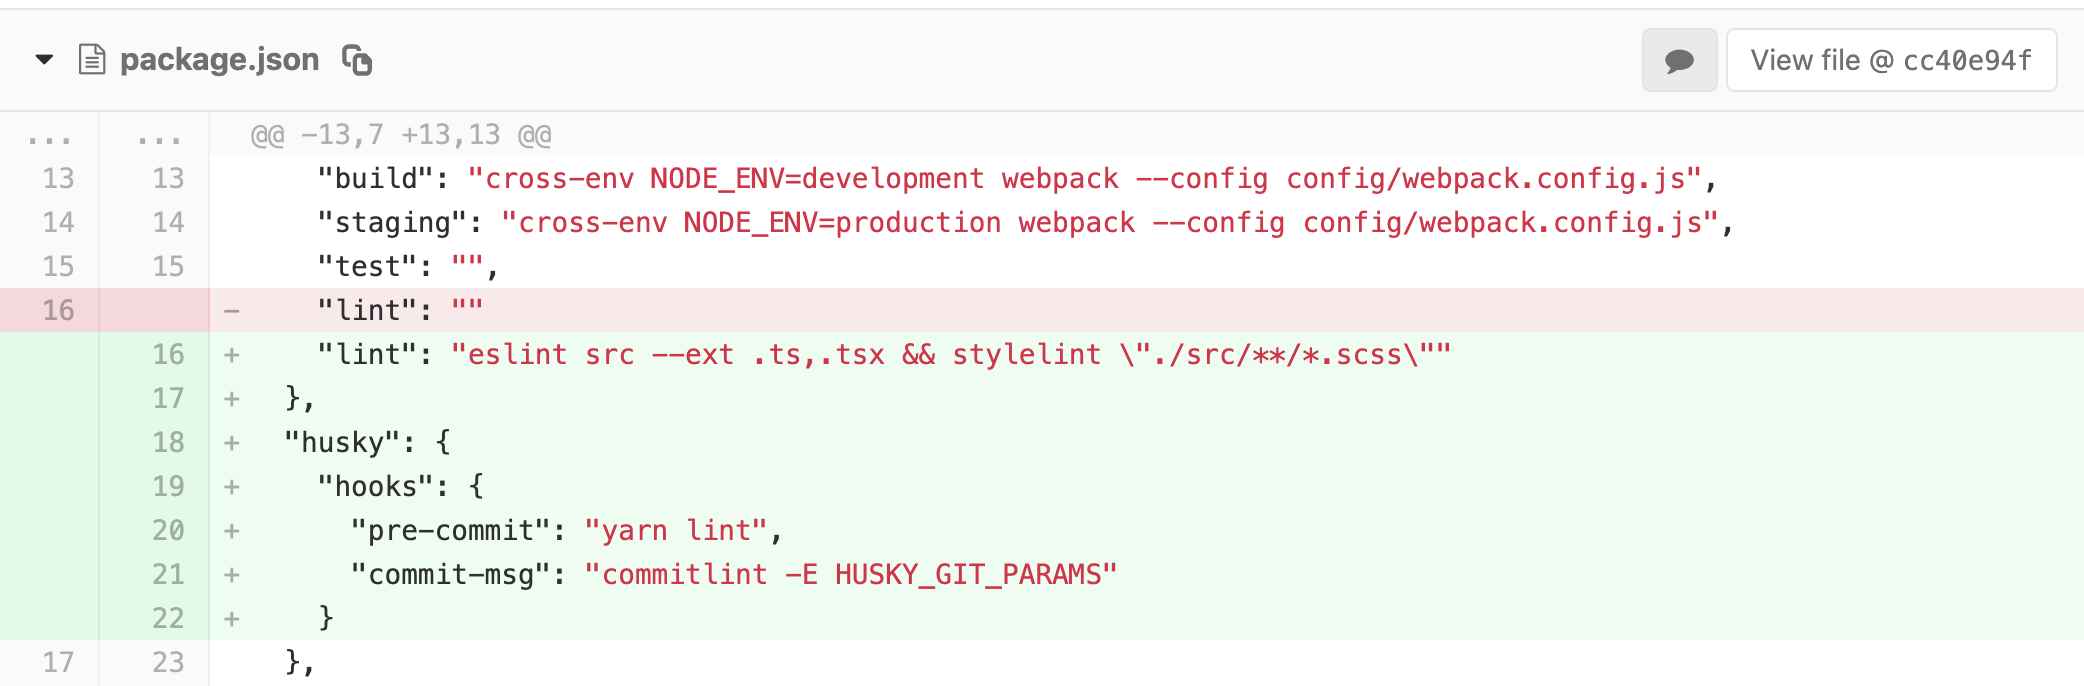Click the @@ -13,7 +13,13 @@ hunk header
This screenshot has width=2084, height=686.
(x=400, y=135)
